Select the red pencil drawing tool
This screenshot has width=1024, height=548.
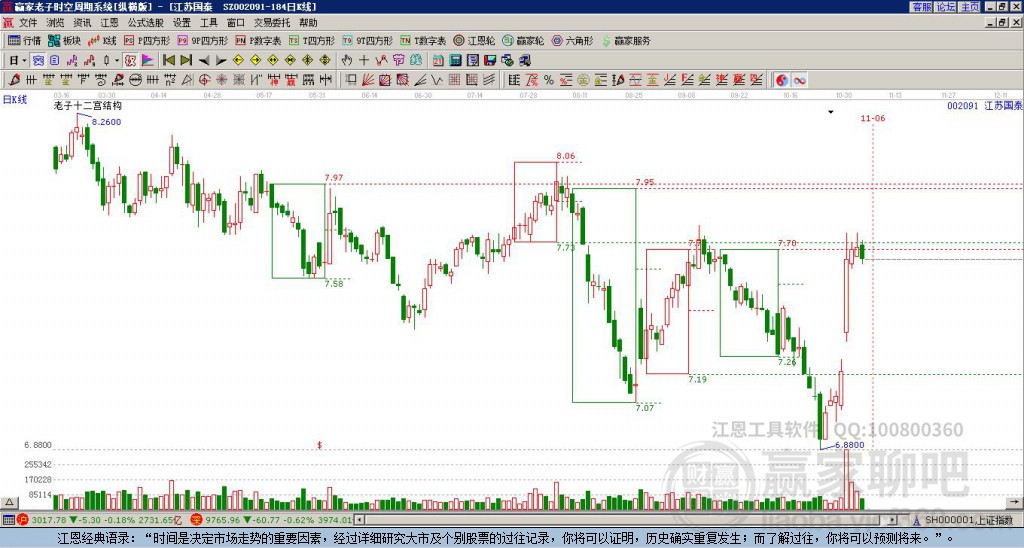13,80
